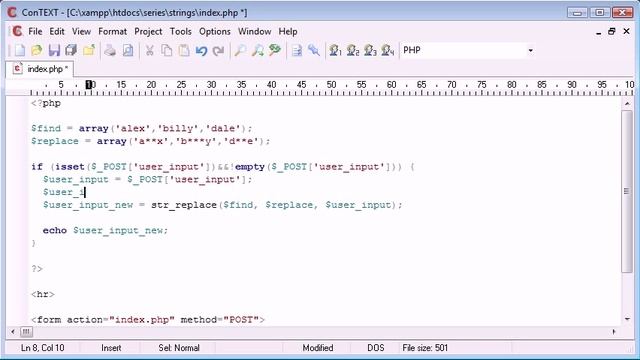Click vertical scrollbar up arrow
This screenshot has height=360, width=640.
[x=627, y=104]
